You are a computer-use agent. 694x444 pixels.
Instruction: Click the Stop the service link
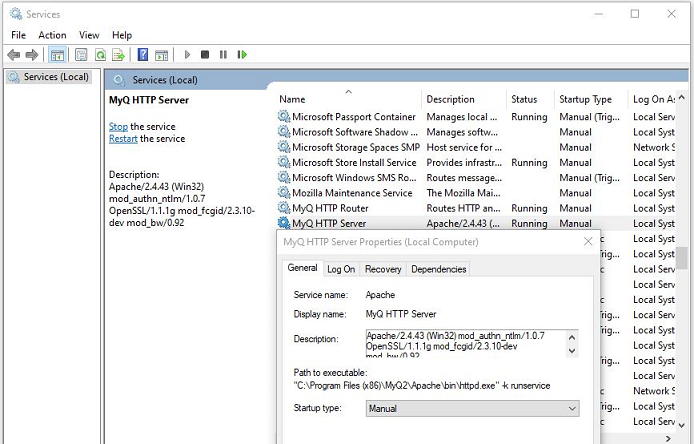click(x=118, y=127)
